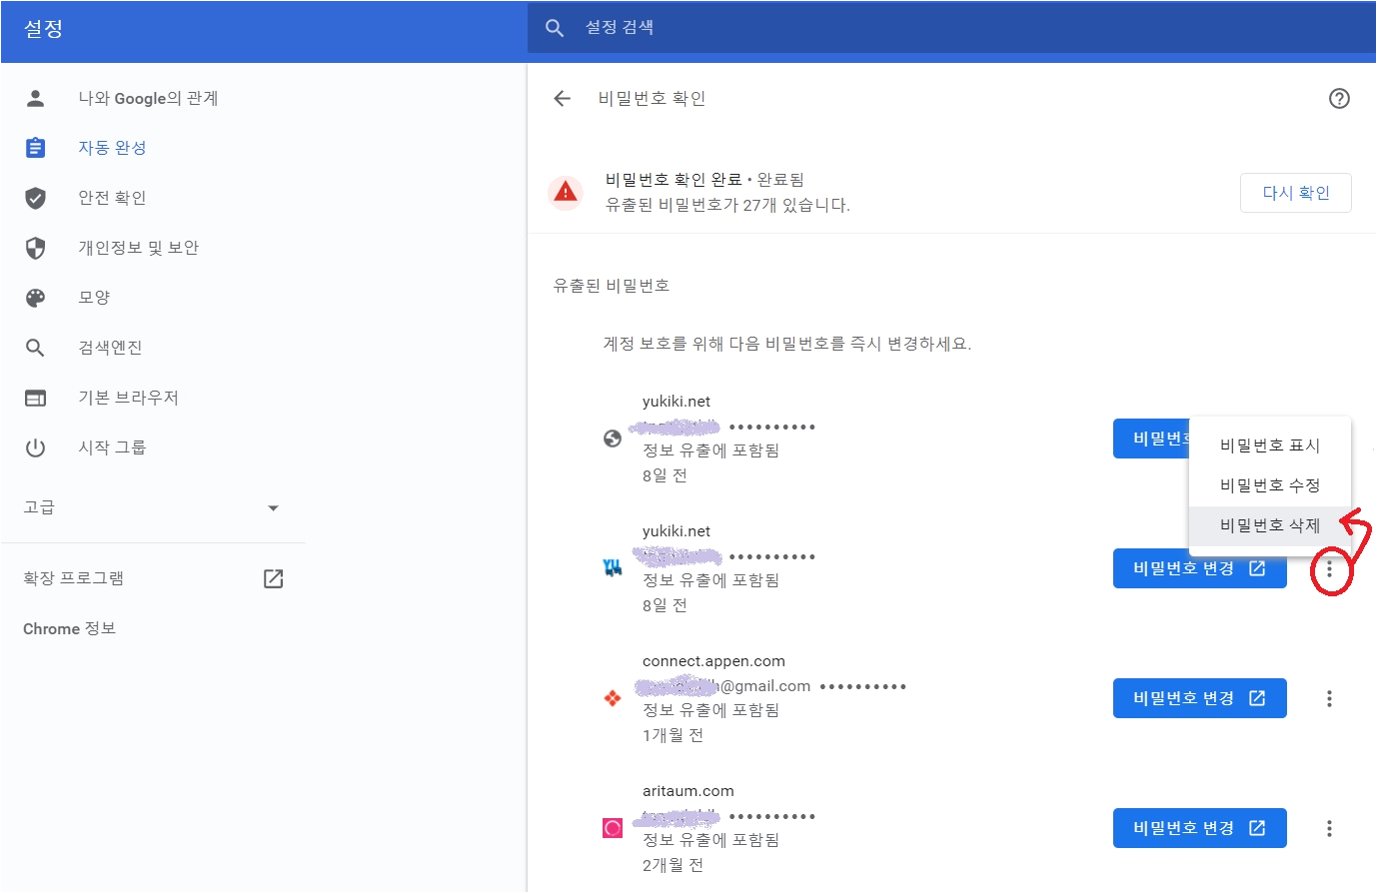Image resolution: width=1377 pixels, height=893 pixels.
Task: Click the 유출된 비밀번호 heading
Action: (611, 286)
